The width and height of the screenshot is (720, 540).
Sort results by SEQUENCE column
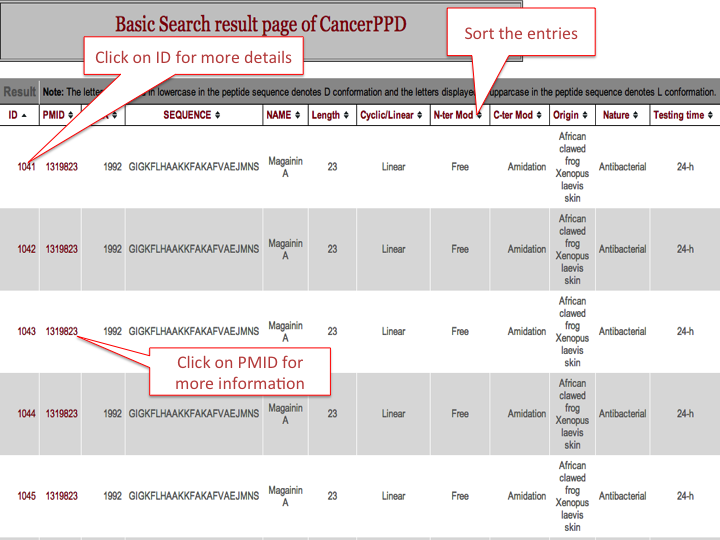tap(193, 115)
